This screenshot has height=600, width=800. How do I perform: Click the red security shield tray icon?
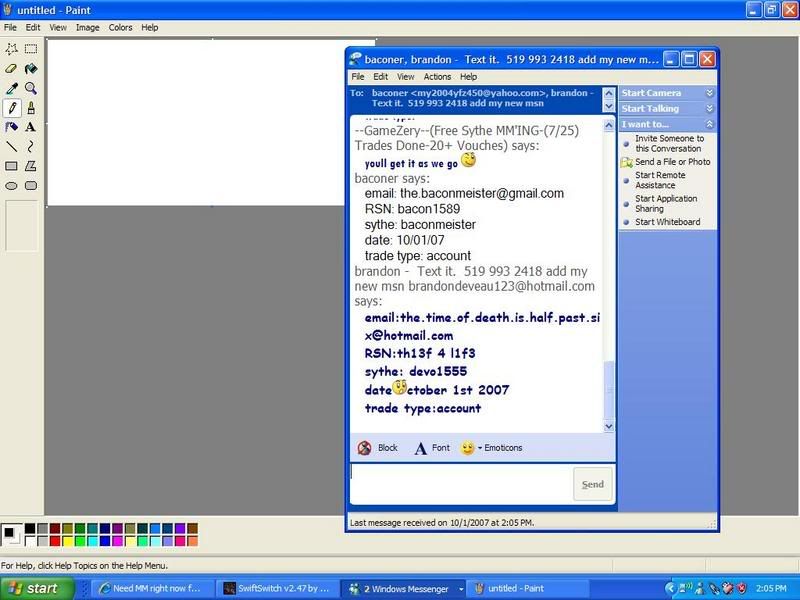(x=742, y=588)
